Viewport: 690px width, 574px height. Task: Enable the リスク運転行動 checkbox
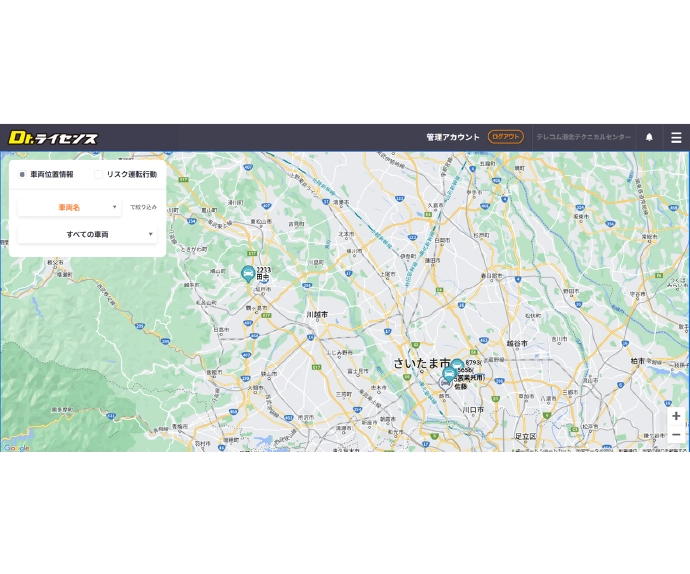coord(99,174)
